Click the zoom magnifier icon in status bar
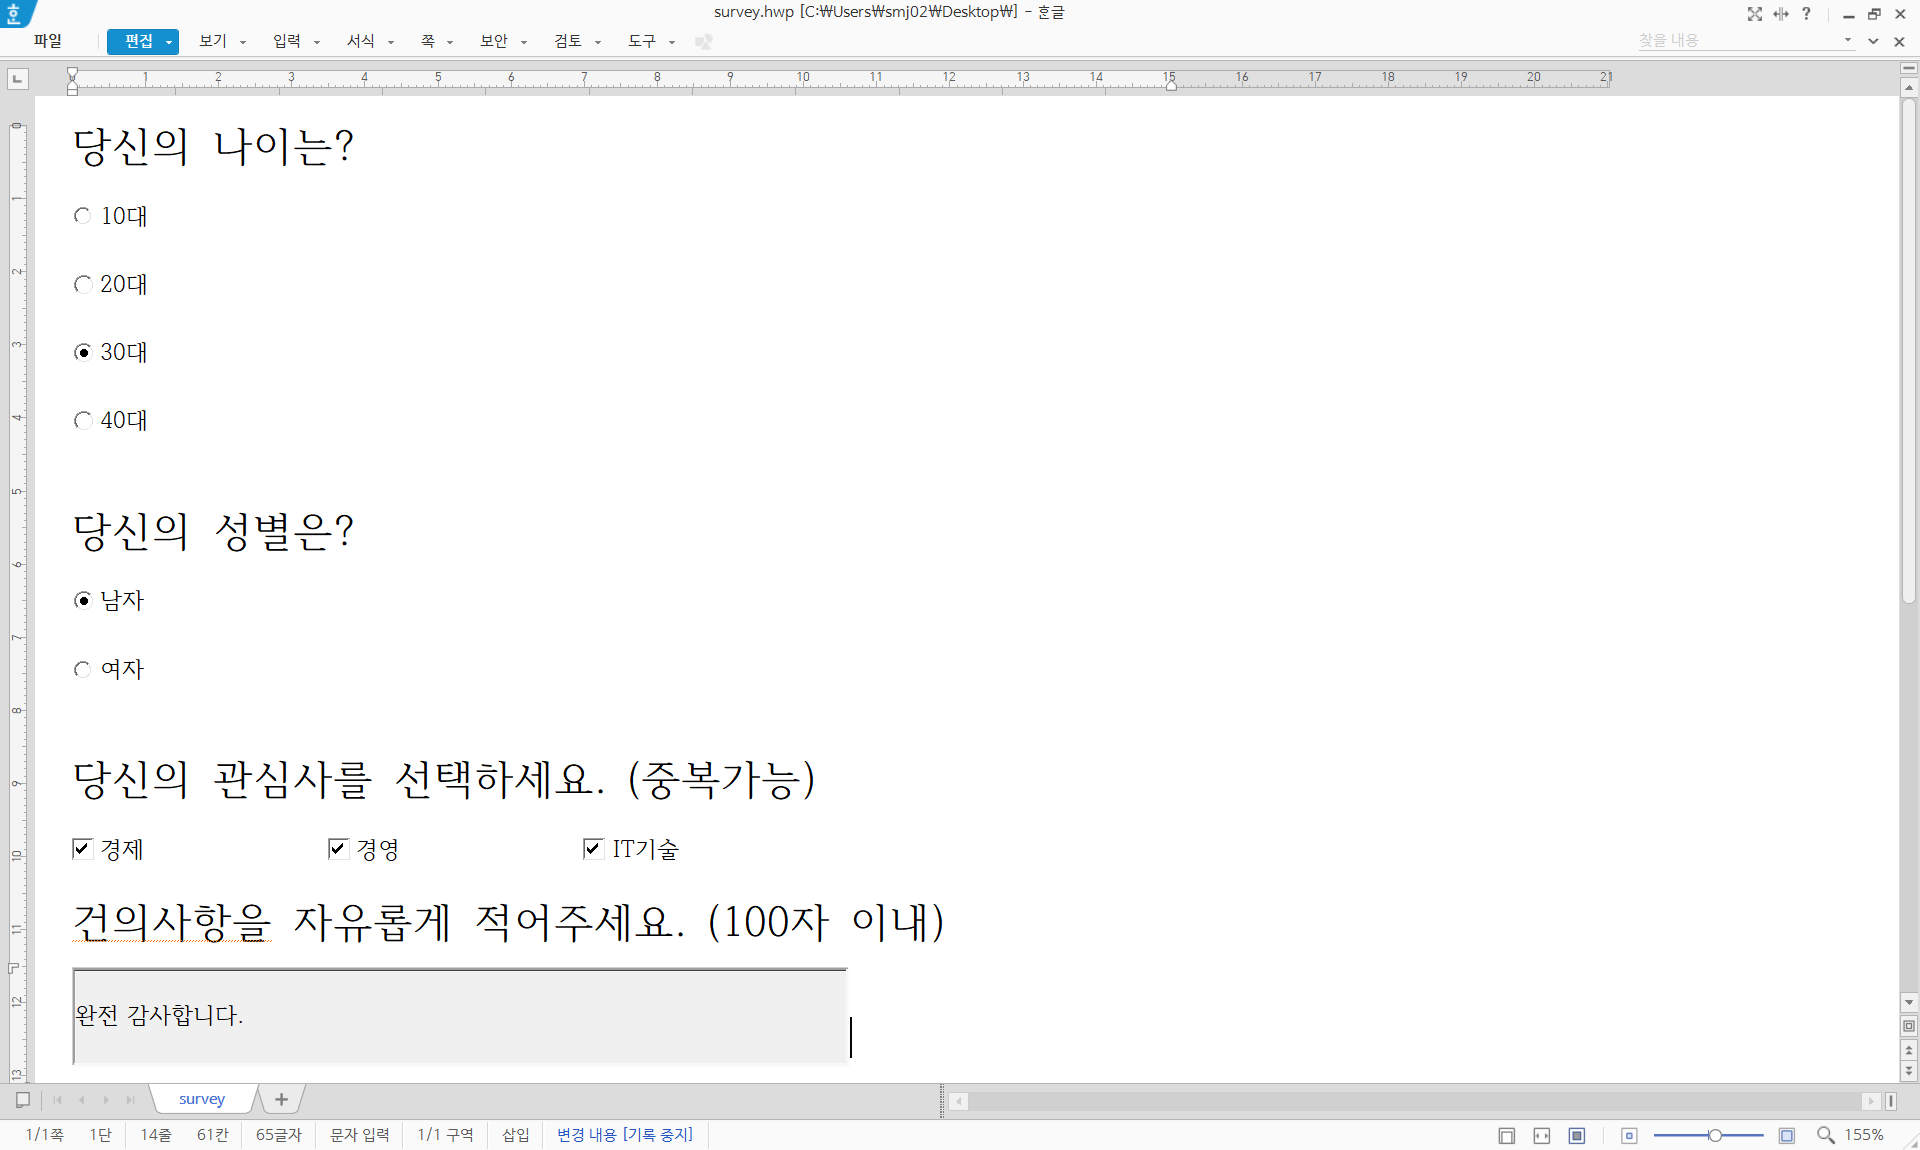Image resolution: width=1920 pixels, height=1150 pixels. [1825, 1135]
